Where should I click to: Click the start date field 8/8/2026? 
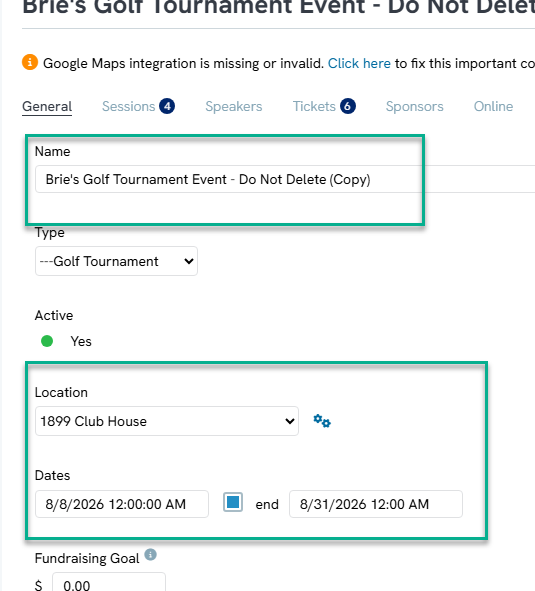pos(122,504)
